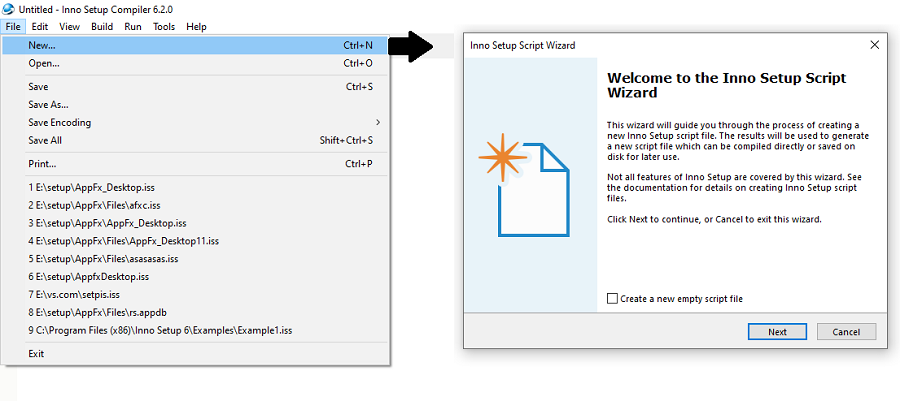Choose New... from the File menu

pyautogui.click(x=195, y=45)
